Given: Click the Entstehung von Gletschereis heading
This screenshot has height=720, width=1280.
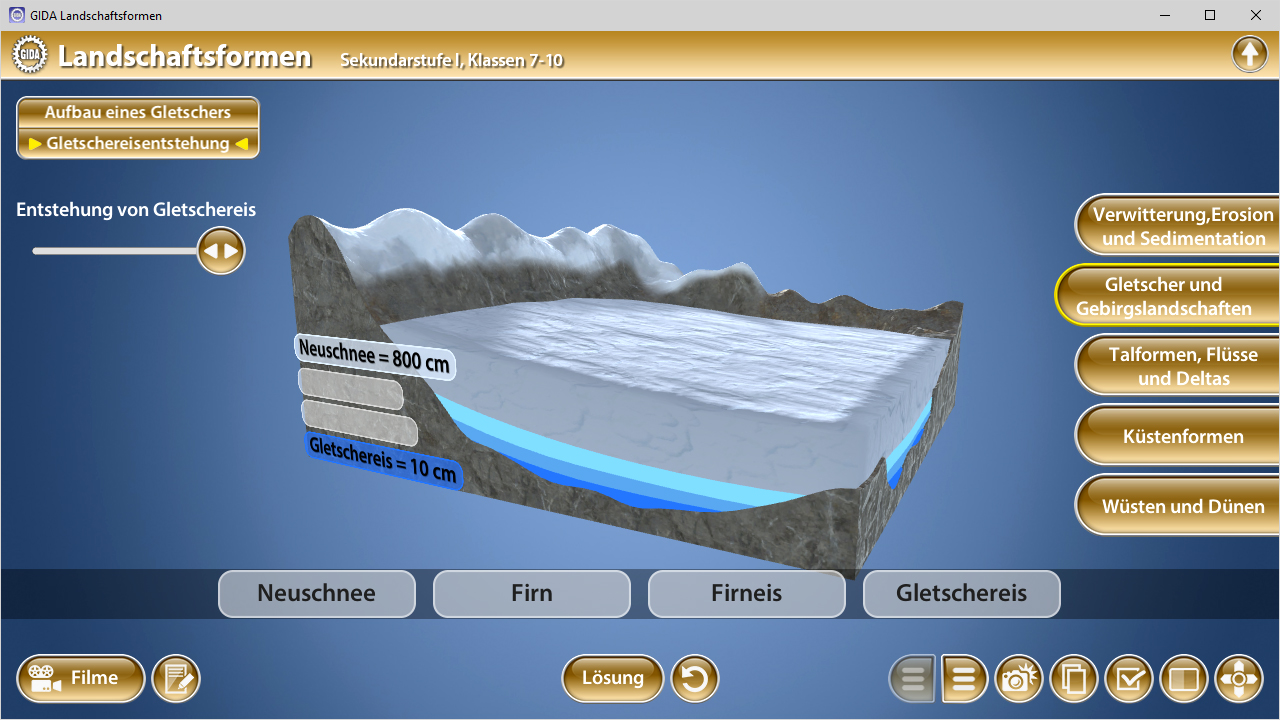Looking at the screenshot, I should [136, 210].
